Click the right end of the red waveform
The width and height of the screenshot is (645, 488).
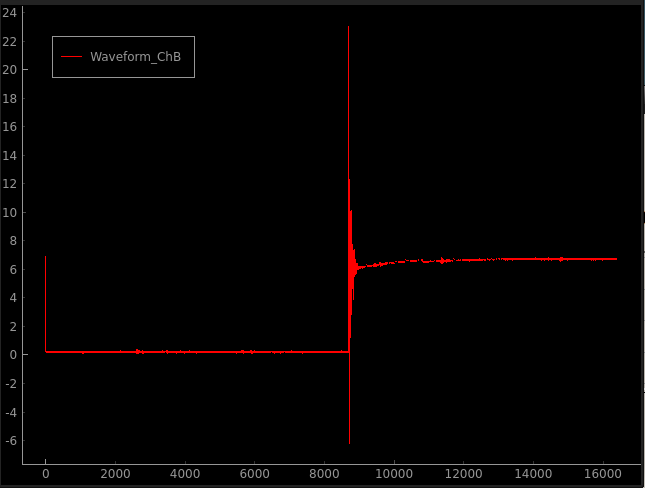click(x=616, y=259)
